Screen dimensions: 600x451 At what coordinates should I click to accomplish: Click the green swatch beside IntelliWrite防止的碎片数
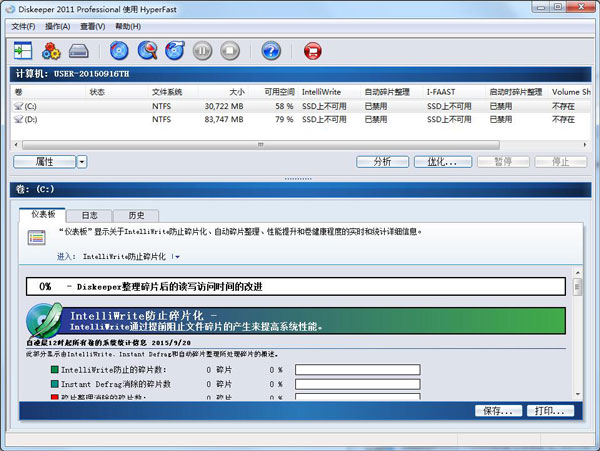click(55, 370)
